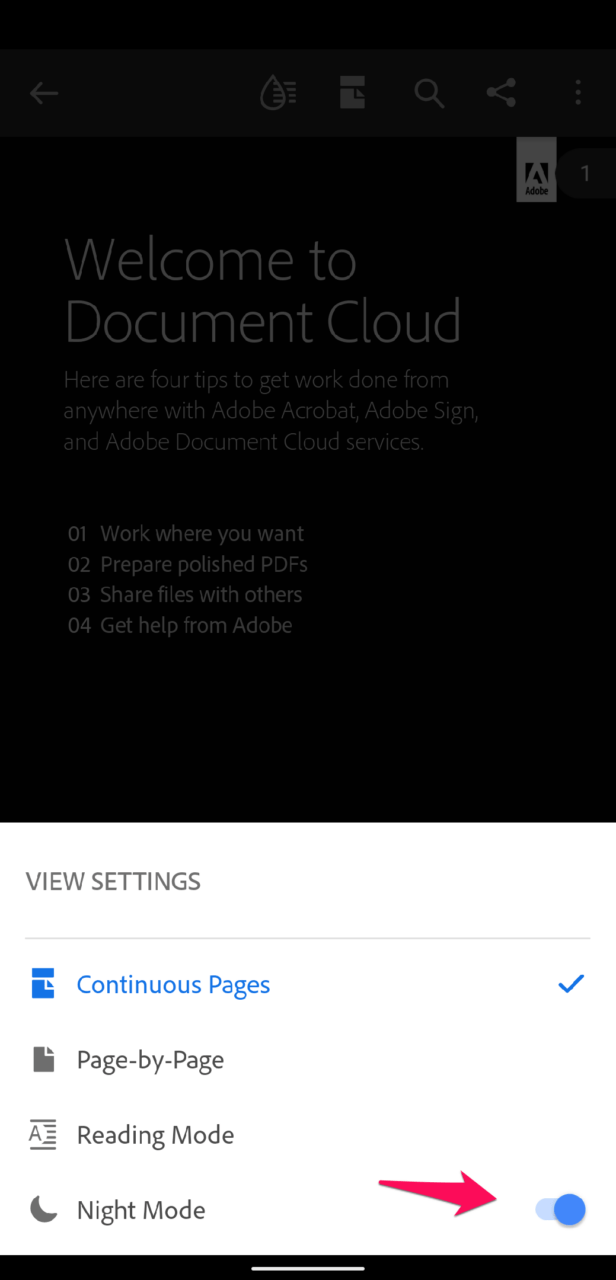
Task: Open the view settings icon in the toolbar
Action: 352,92
